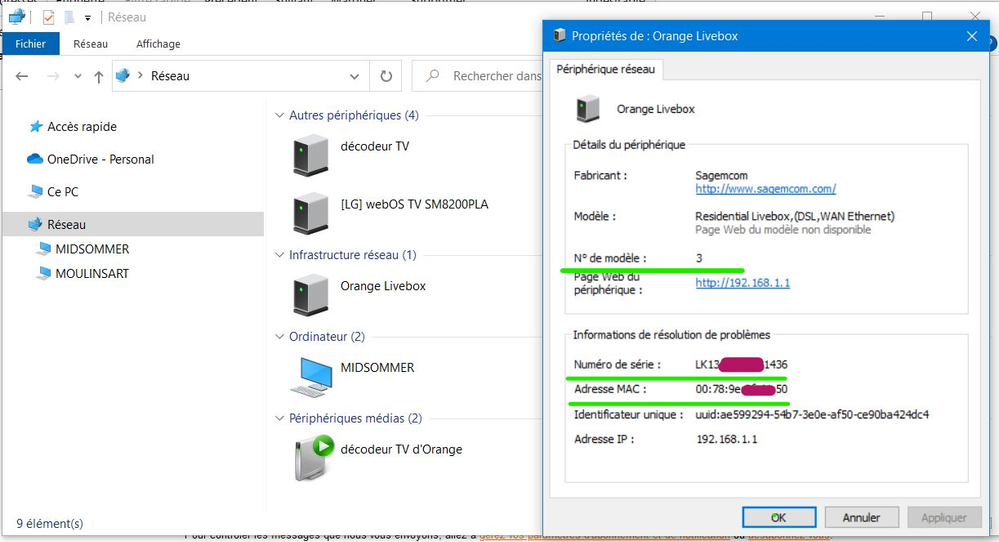
Task: Select the décodeur TV d'Orange media icon
Action: 315,457
